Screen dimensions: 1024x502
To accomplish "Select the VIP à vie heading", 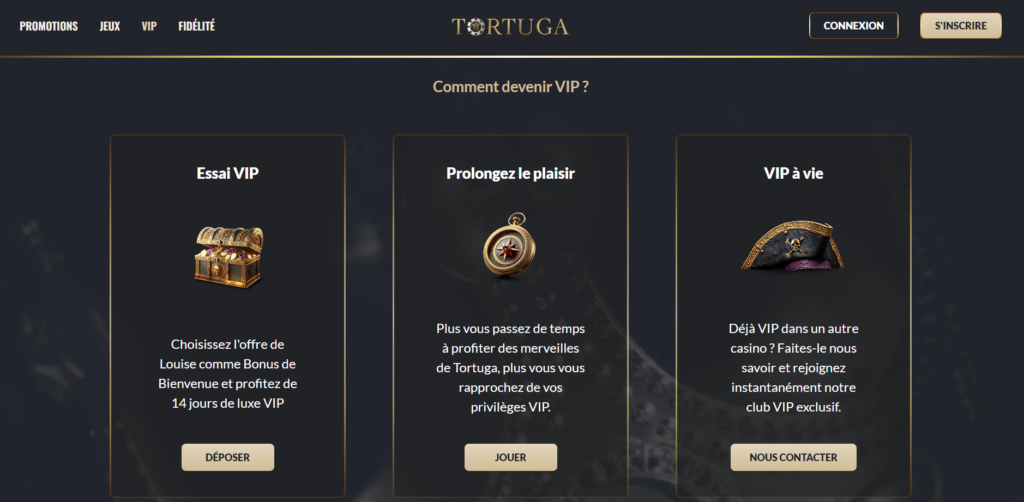I will [793, 173].
